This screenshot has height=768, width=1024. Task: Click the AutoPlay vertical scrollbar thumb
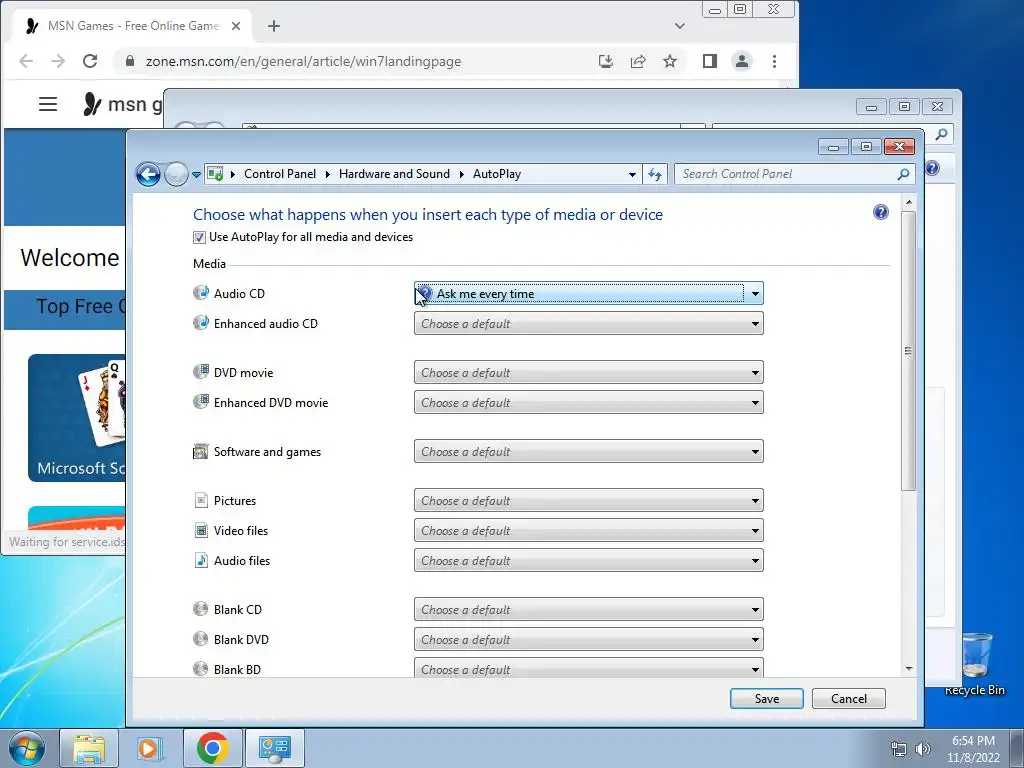click(908, 351)
